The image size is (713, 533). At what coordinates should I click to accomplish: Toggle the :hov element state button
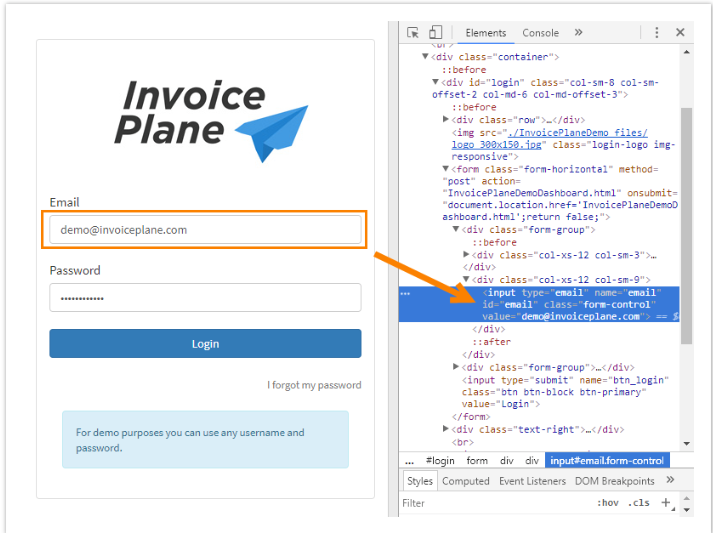pos(608,503)
